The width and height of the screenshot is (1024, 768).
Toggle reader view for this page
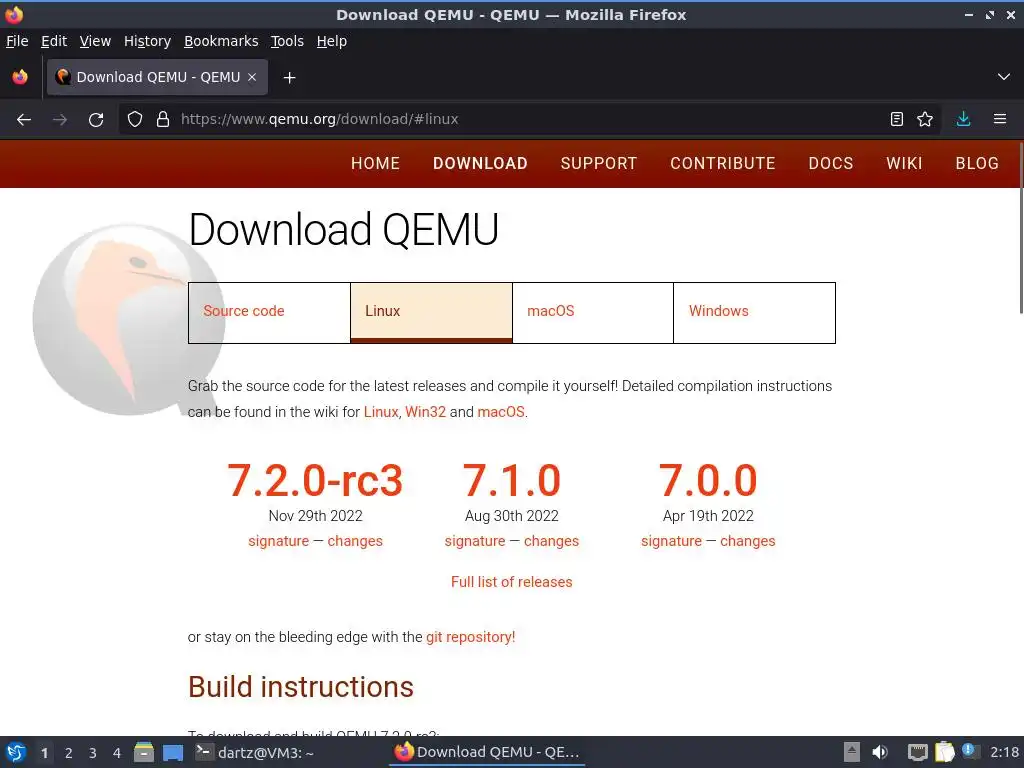point(897,119)
